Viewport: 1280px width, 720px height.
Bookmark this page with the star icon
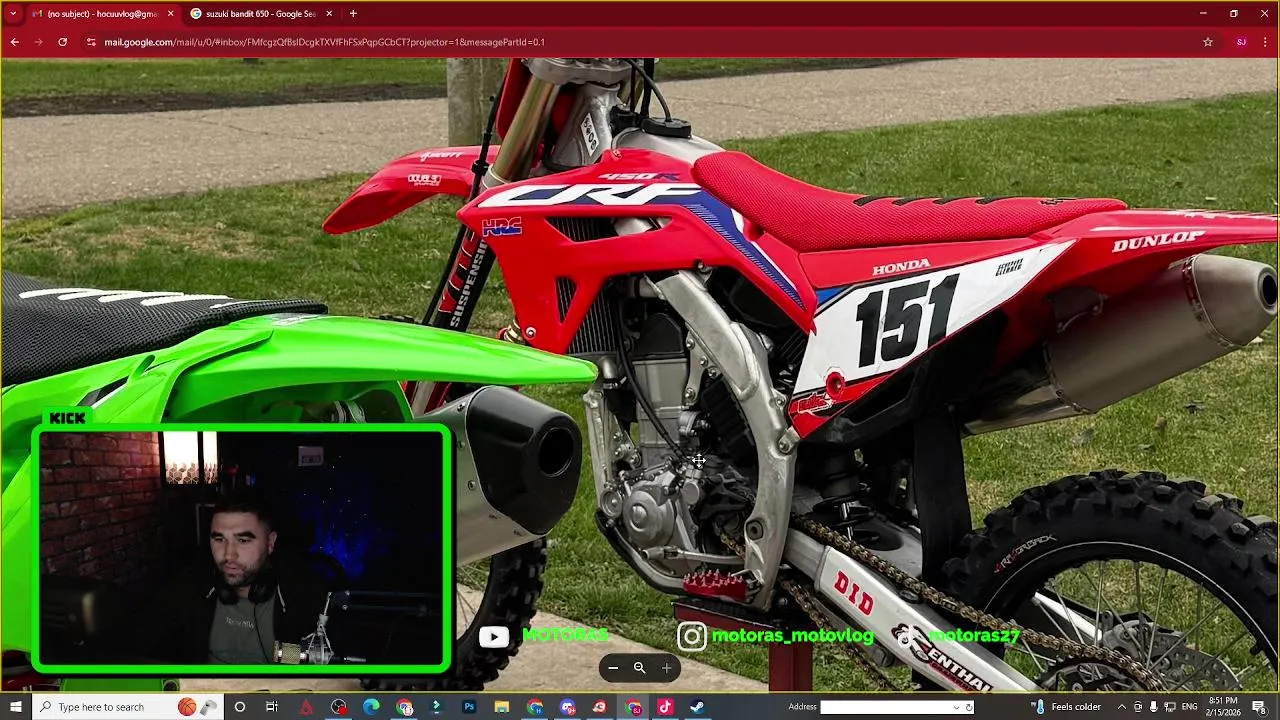point(1208,42)
